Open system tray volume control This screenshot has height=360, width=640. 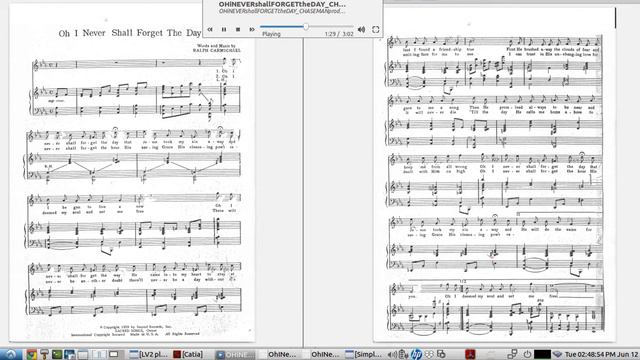(x=392, y=354)
